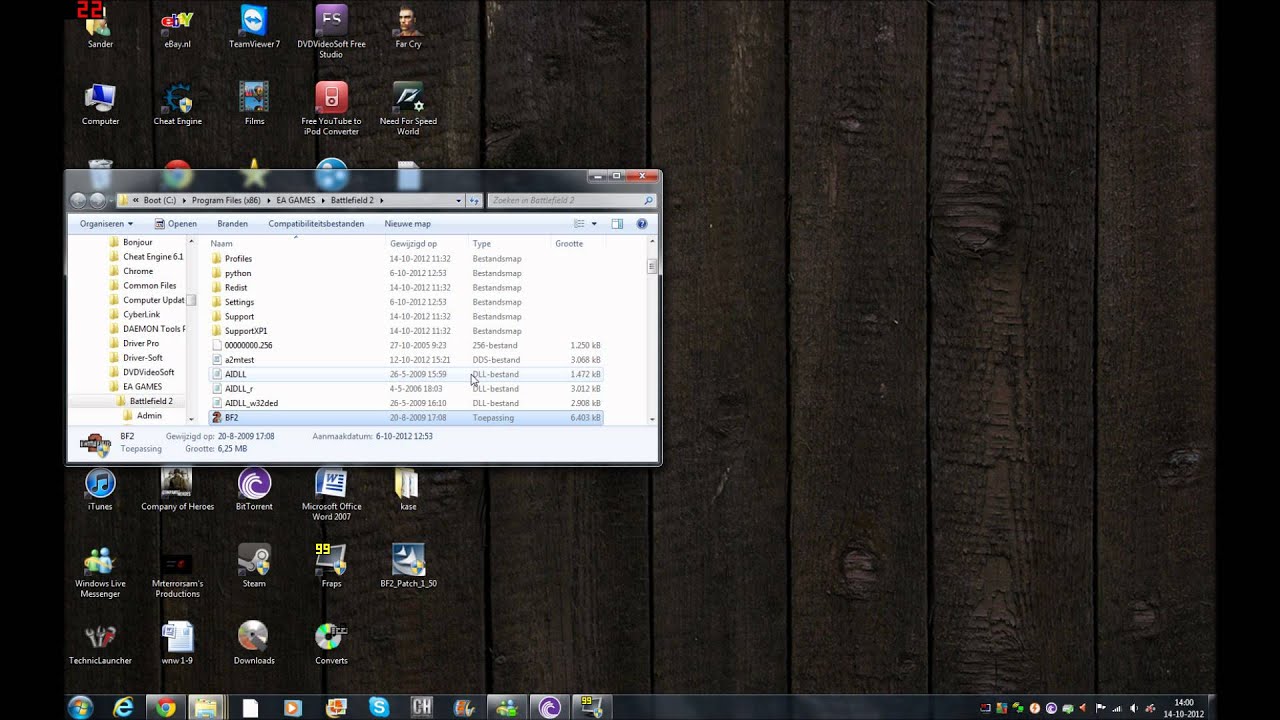
Task: Sort files by the Grootte column
Action: (x=578, y=243)
